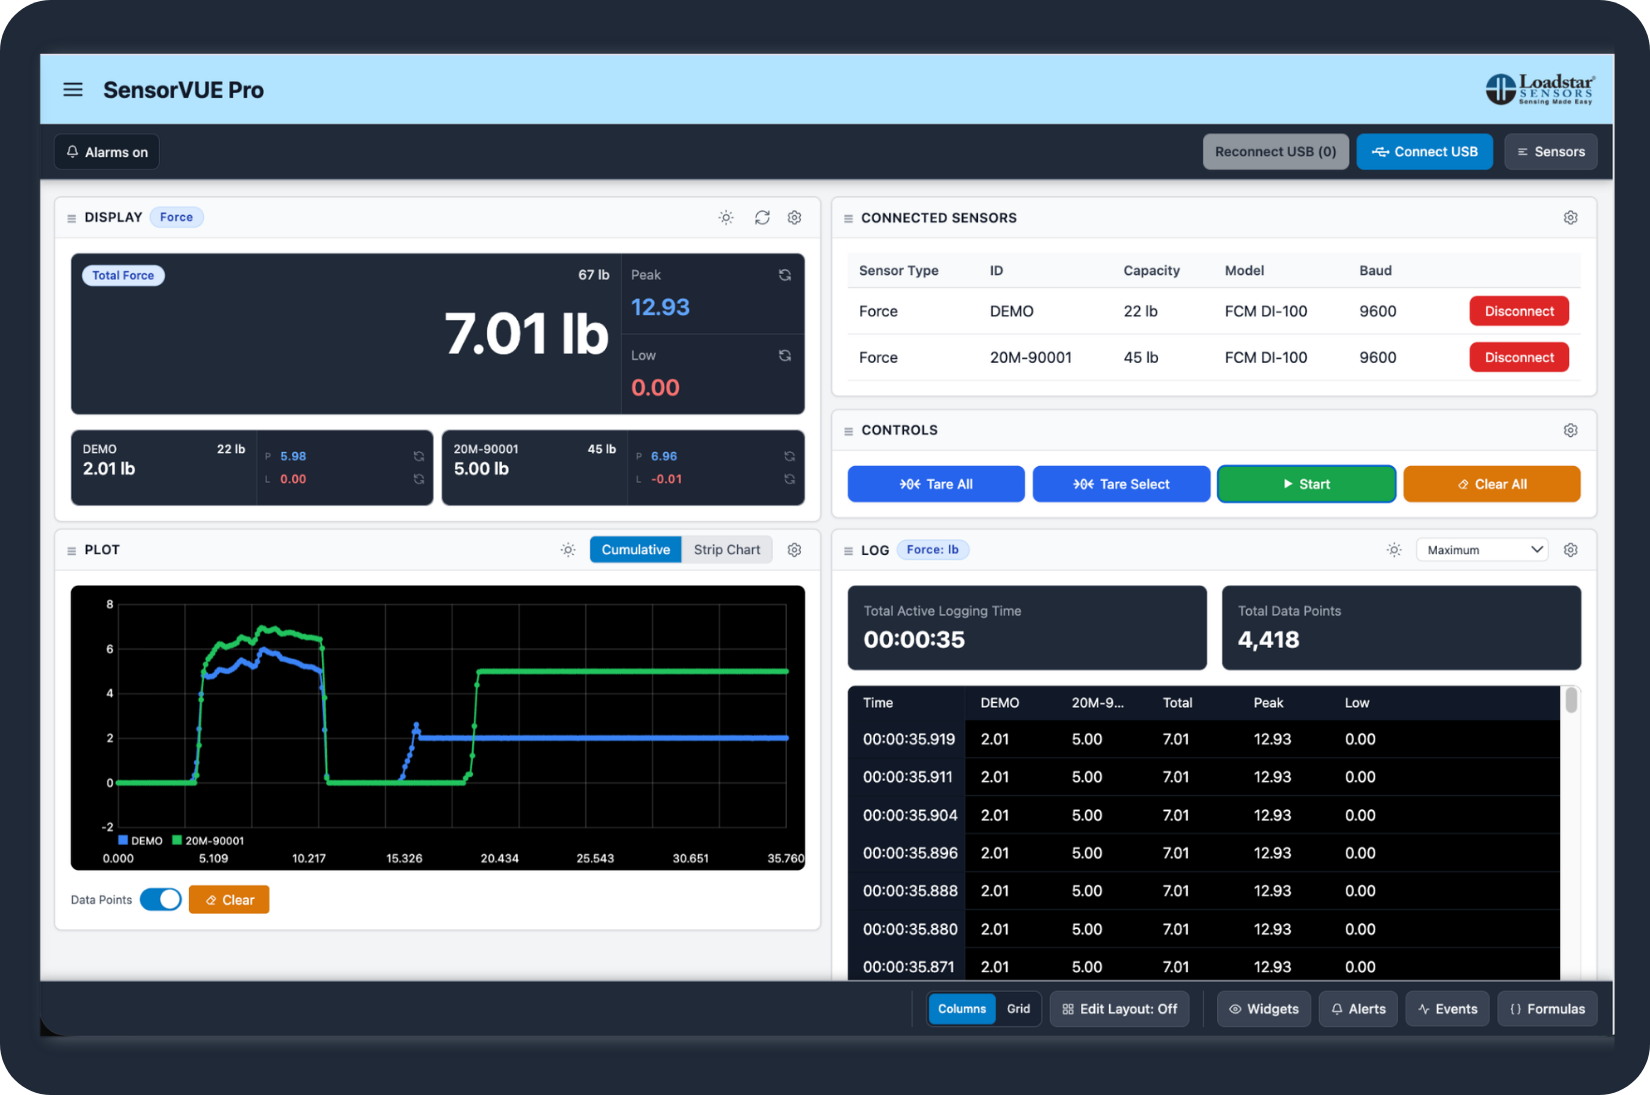
Task: Click the Total column header in log
Action: pyautogui.click(x=1177, y=703)
